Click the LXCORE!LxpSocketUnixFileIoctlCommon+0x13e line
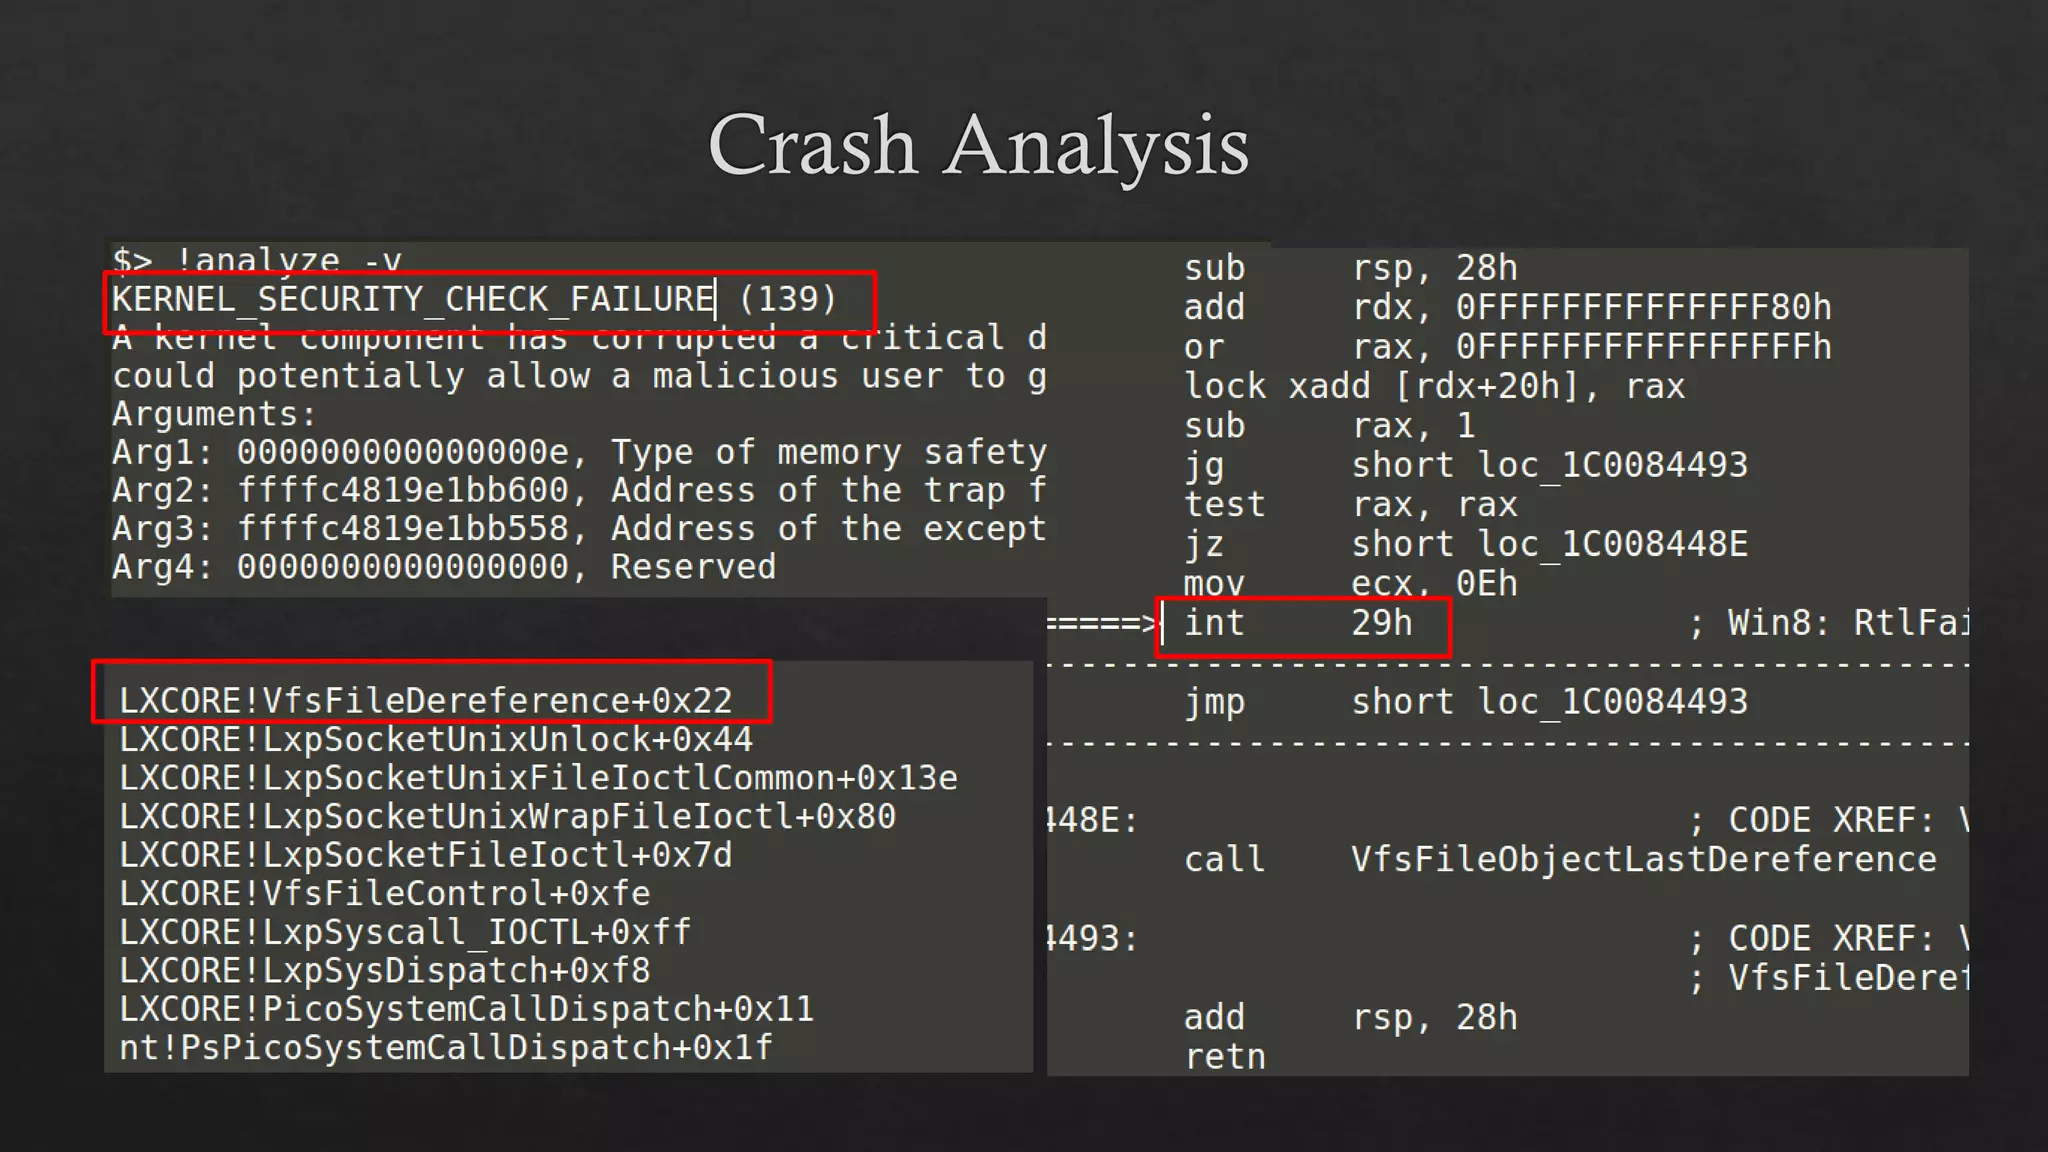Screen dimensions: 2048x1152 point(537,778)
